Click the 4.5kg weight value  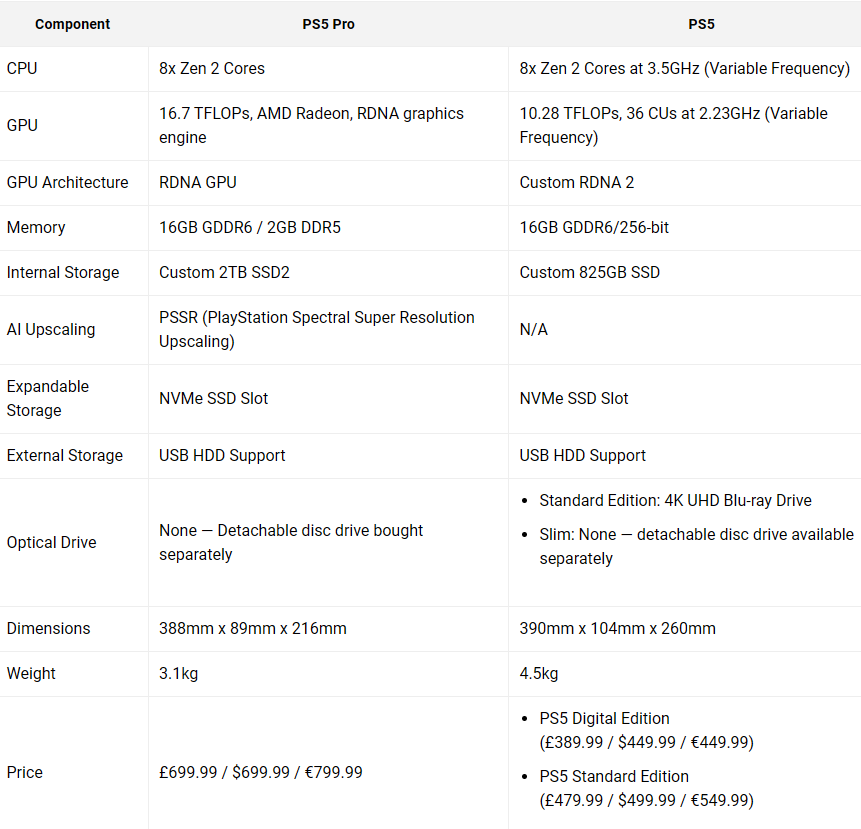click(x=539, y=673)
